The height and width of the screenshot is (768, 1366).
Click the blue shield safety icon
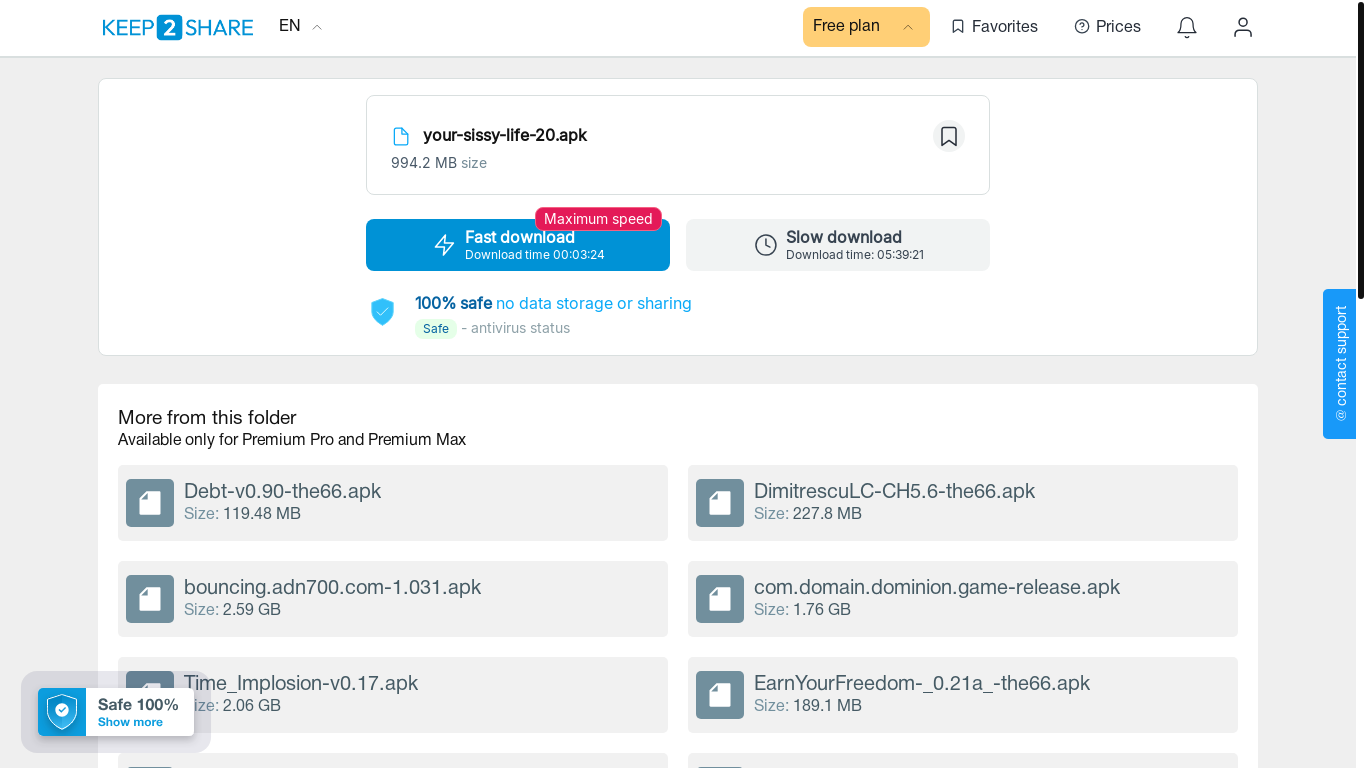click(x=383, y=312)
